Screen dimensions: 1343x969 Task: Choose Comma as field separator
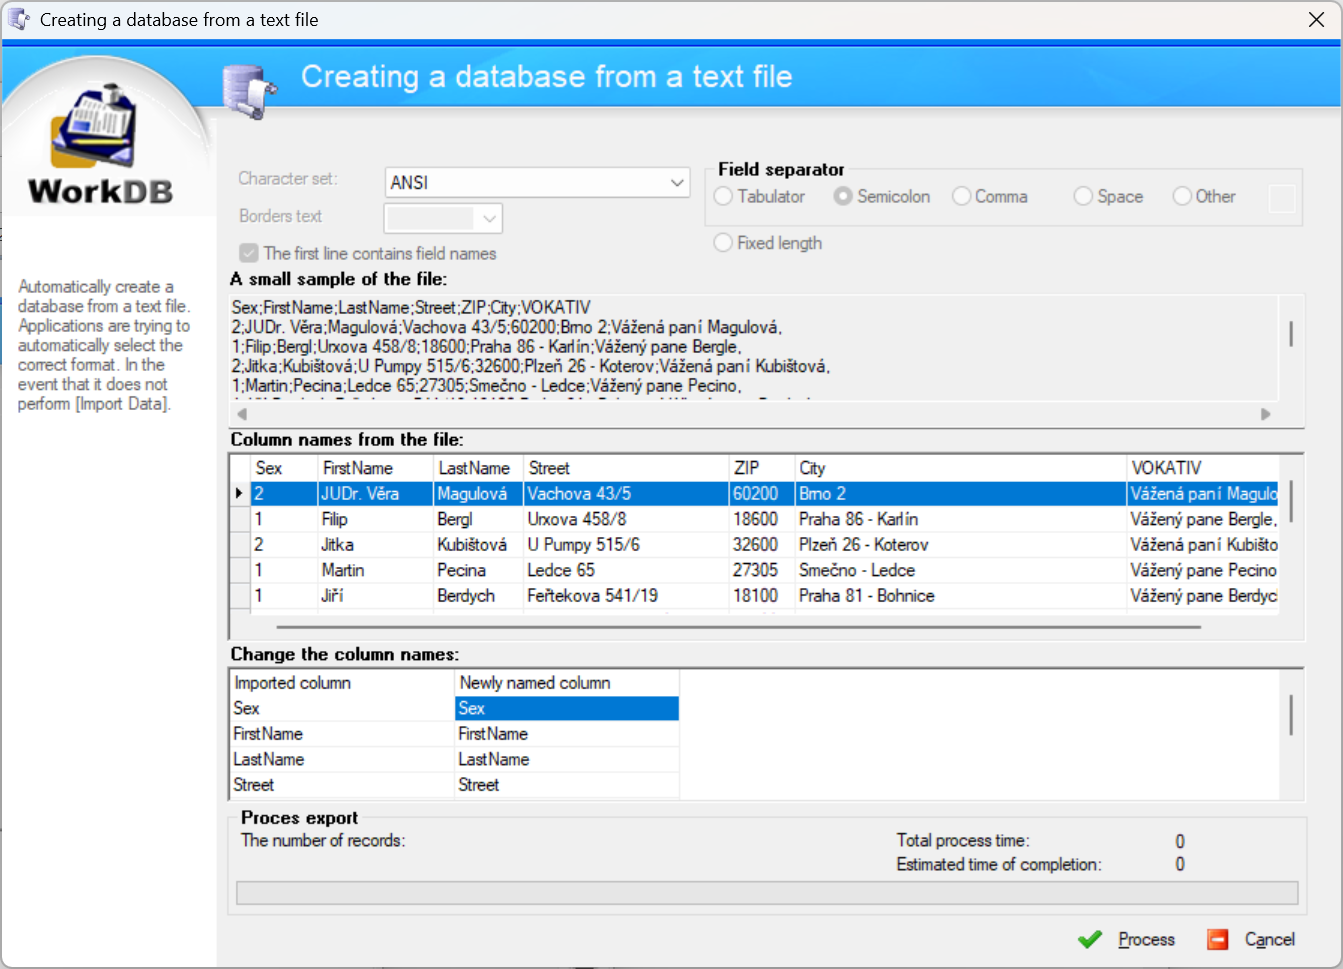(962, 197)
